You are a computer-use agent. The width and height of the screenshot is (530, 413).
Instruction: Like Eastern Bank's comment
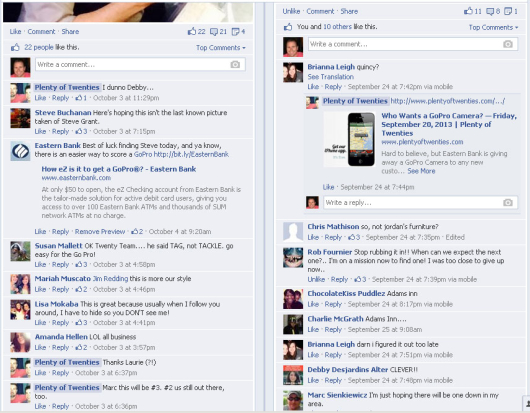40,232
